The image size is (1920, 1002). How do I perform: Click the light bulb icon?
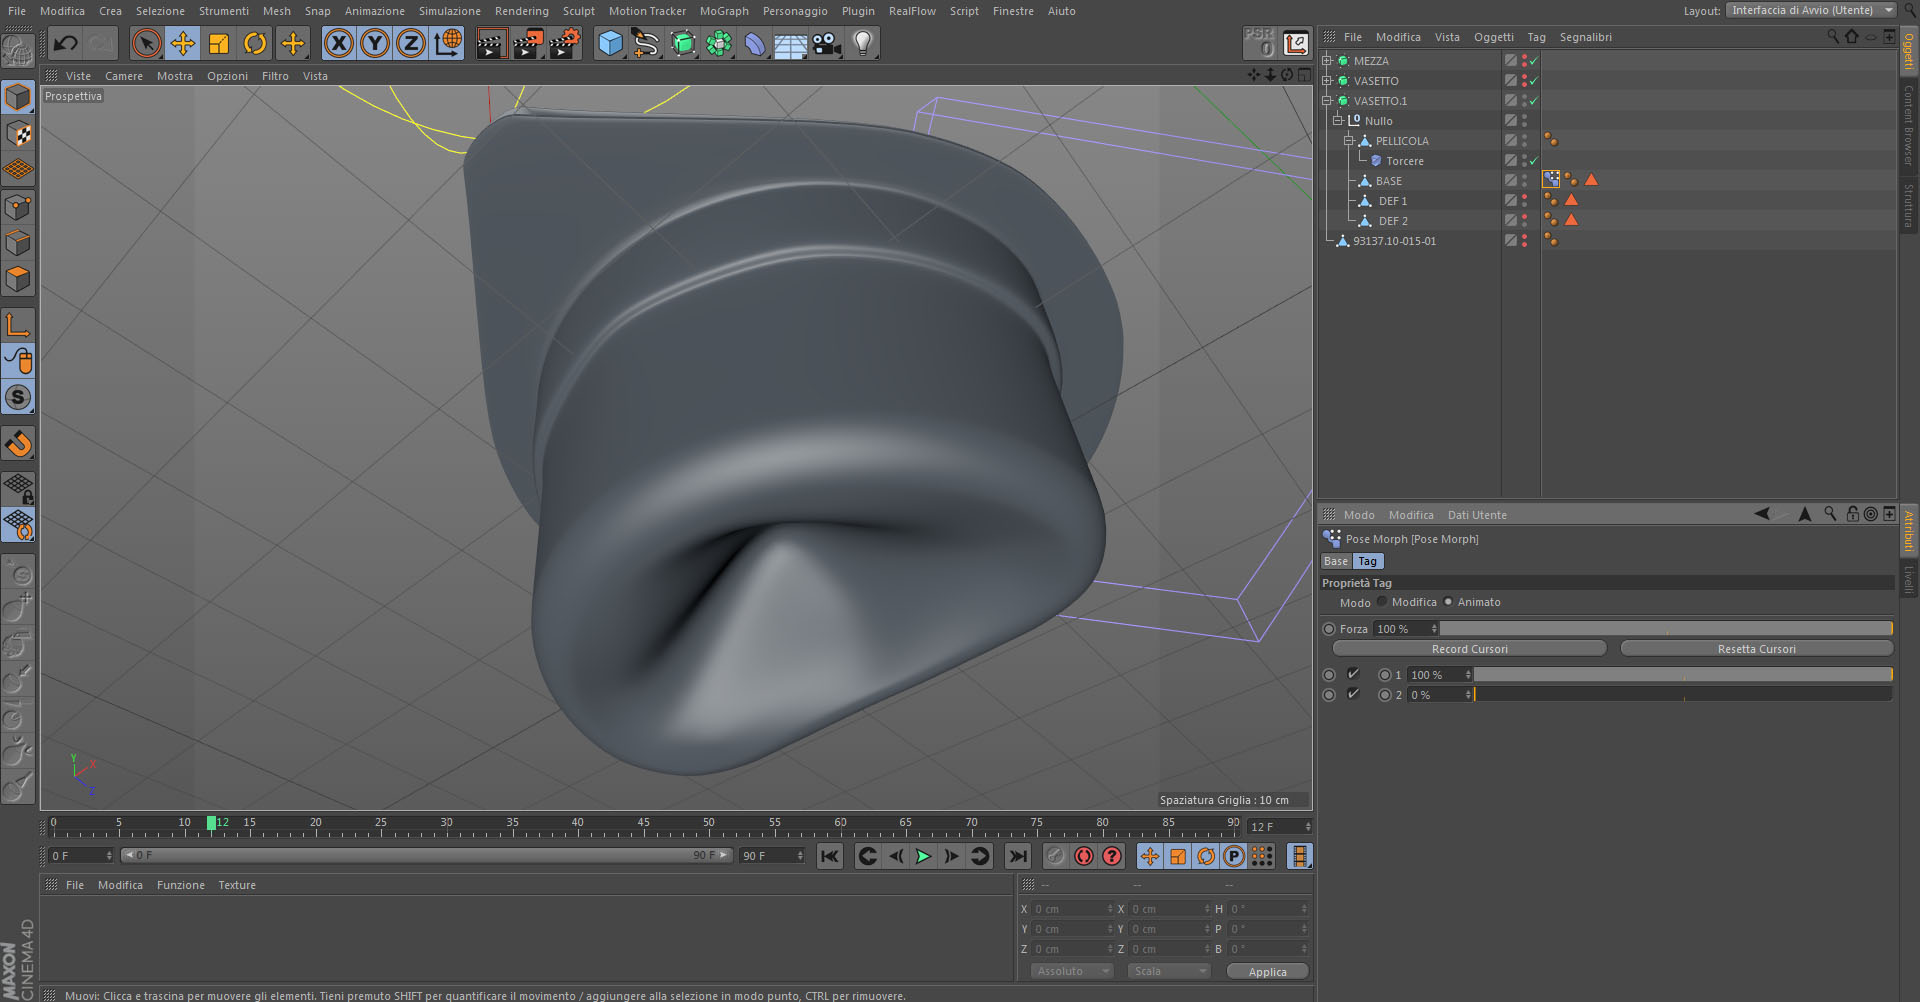click(x=863, y=43)
